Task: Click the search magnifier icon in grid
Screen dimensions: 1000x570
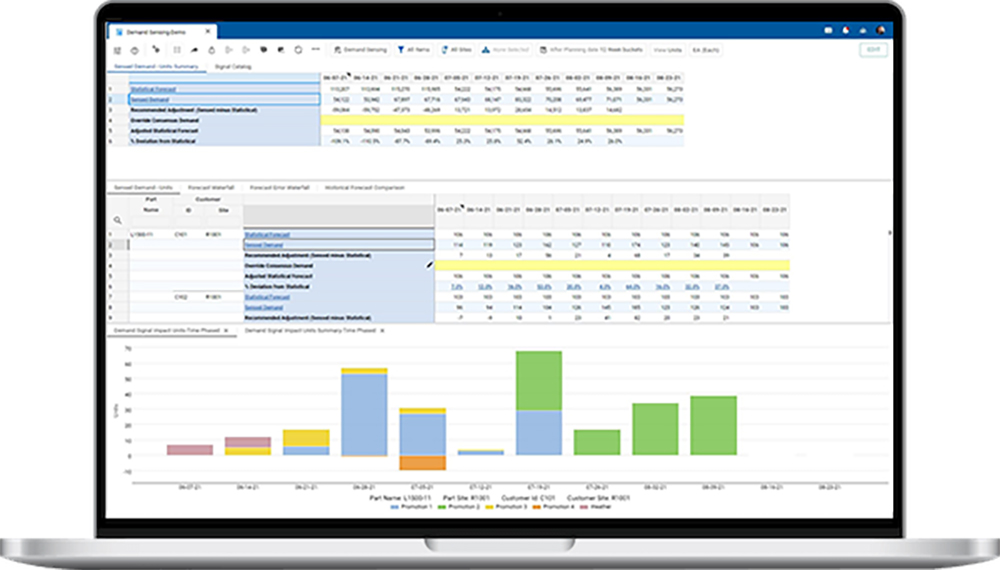Action: [117, 220]
